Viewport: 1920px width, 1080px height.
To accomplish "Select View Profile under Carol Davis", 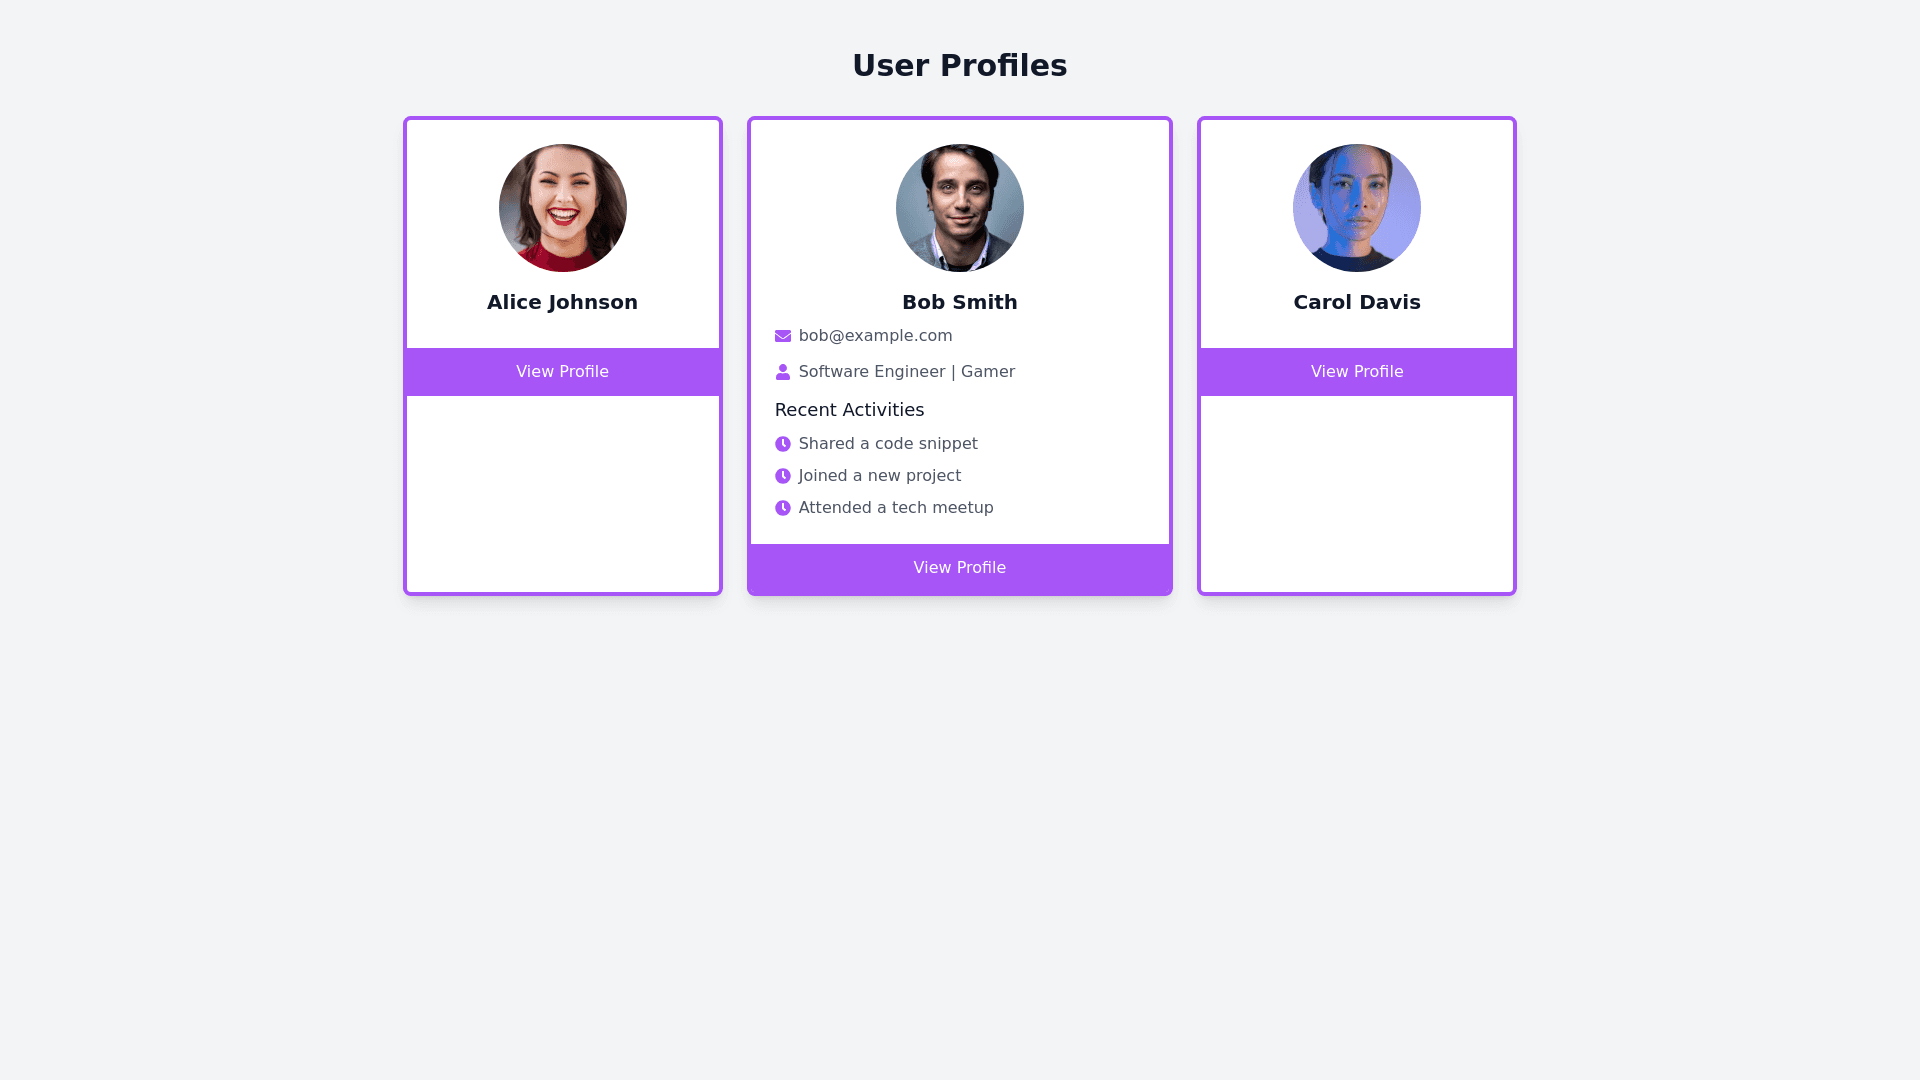I will 1356,372.
